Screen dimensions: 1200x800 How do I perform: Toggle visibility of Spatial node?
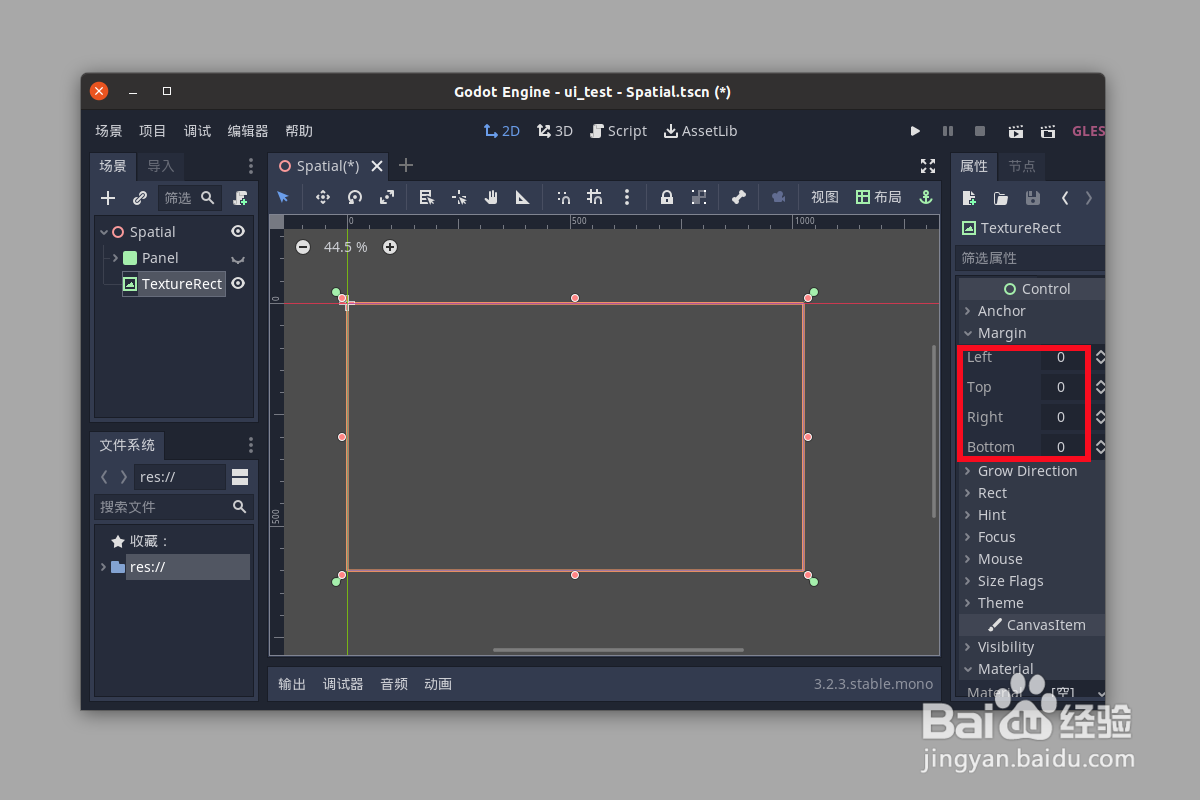238,231
